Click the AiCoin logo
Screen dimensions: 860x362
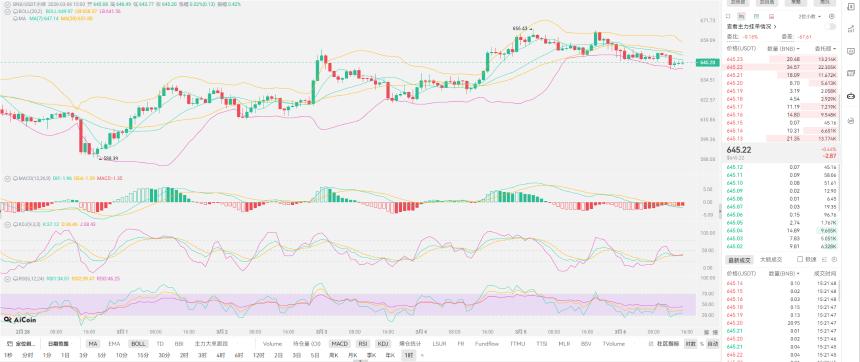click(x=20, y=319)
